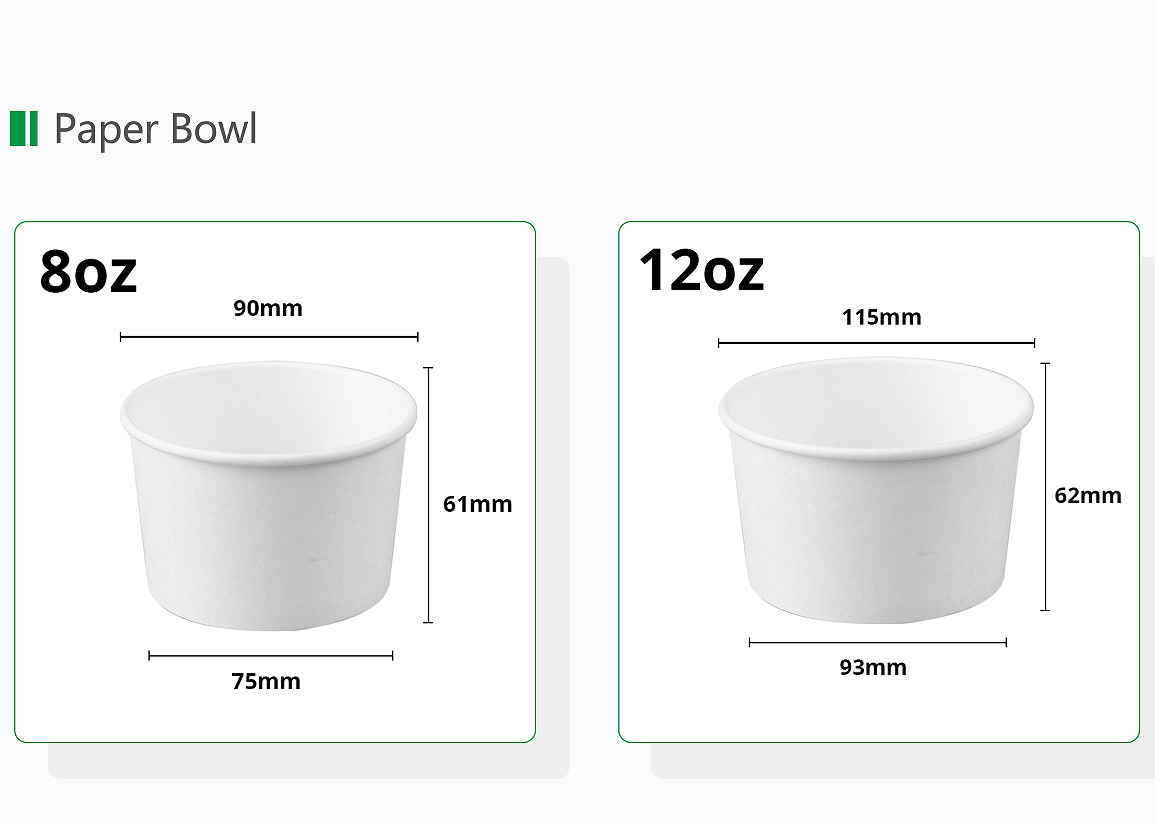Click the 62mm vertical measurement line
This screenshot has height=825, width=1155.
point(1045,487)
